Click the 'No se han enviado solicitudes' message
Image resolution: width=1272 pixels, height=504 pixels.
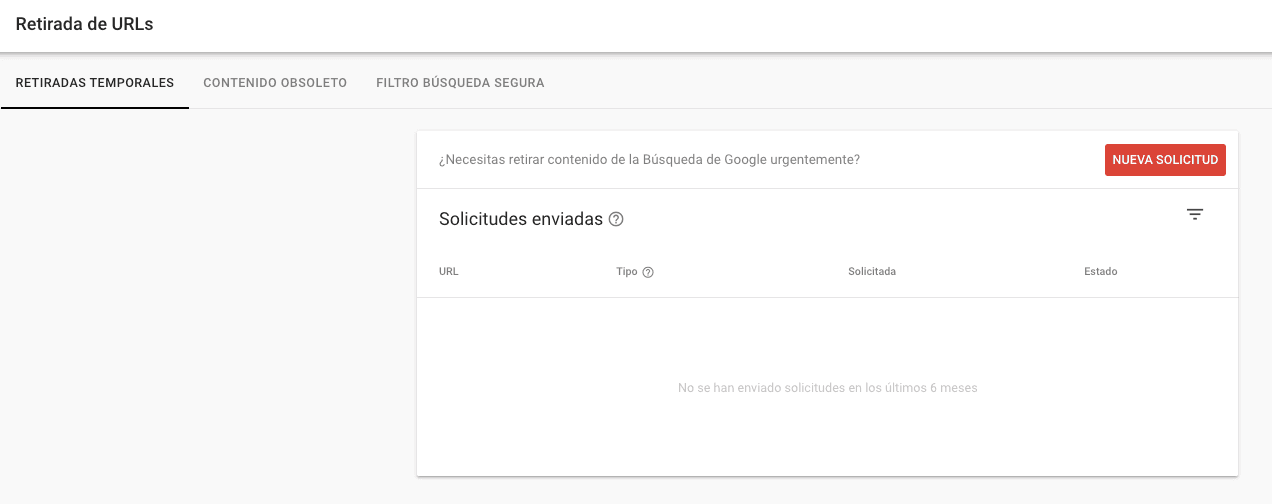tap(828, 388)
